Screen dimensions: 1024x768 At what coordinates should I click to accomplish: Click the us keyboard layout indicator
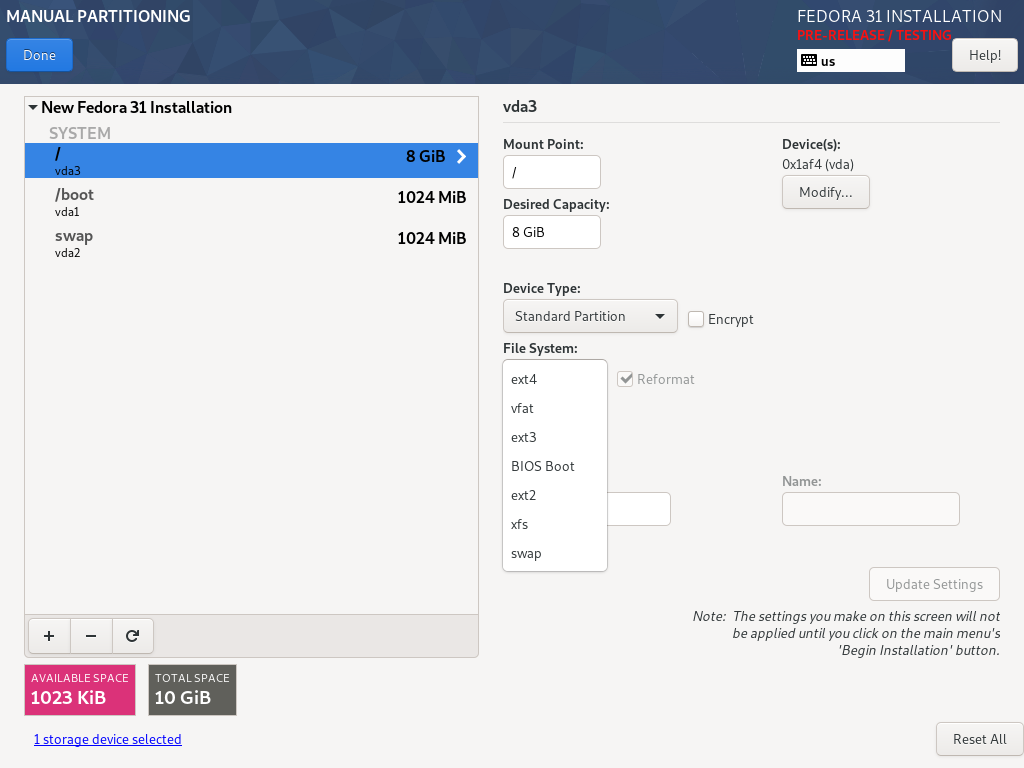coord(850,61)
